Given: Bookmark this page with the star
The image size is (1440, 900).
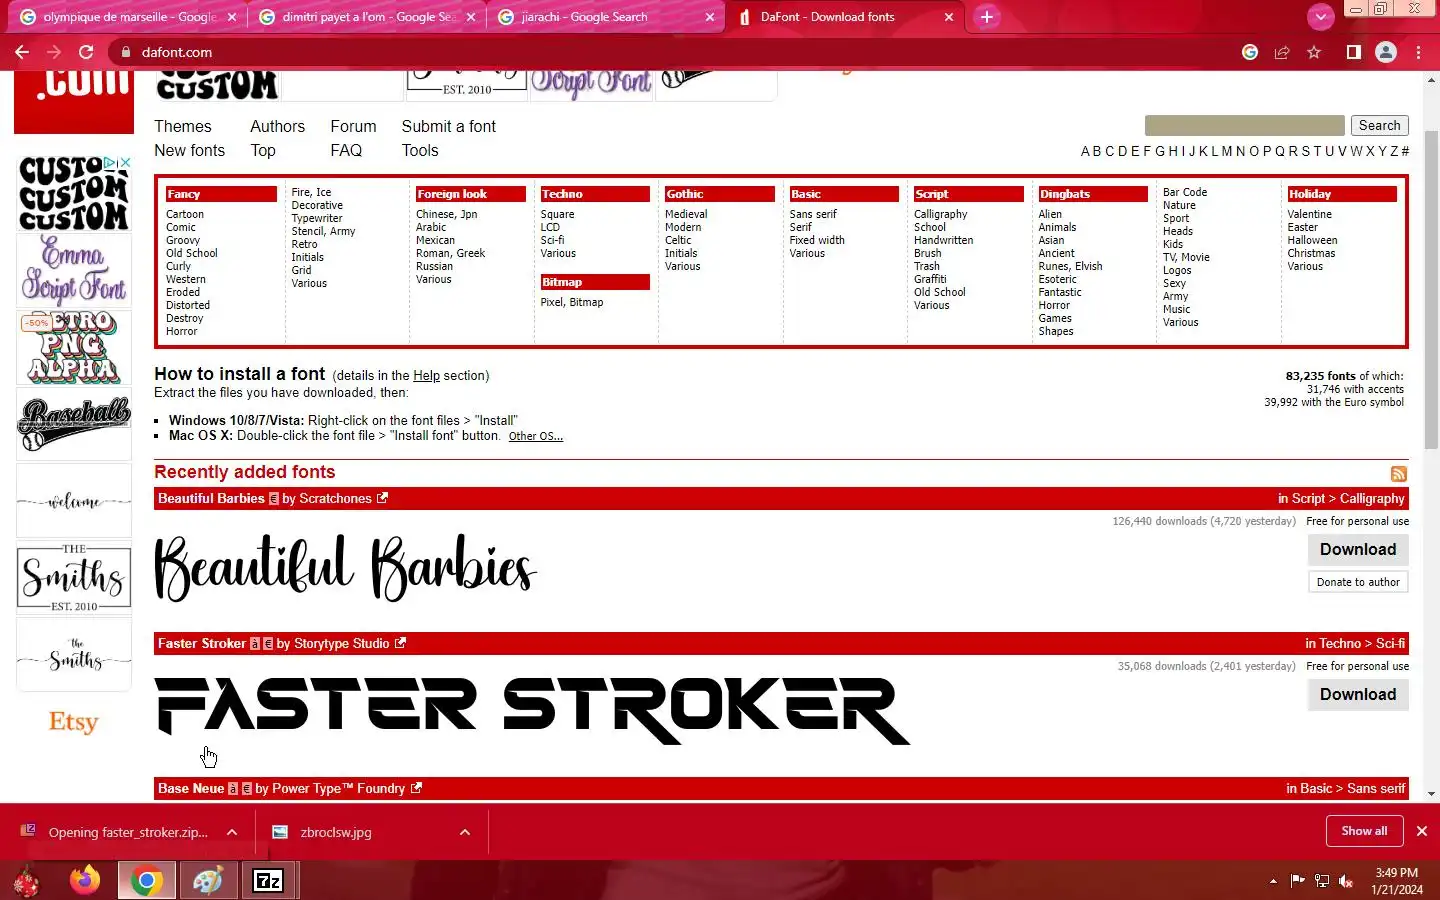Looking at the screenshot, I should 1314,52.
